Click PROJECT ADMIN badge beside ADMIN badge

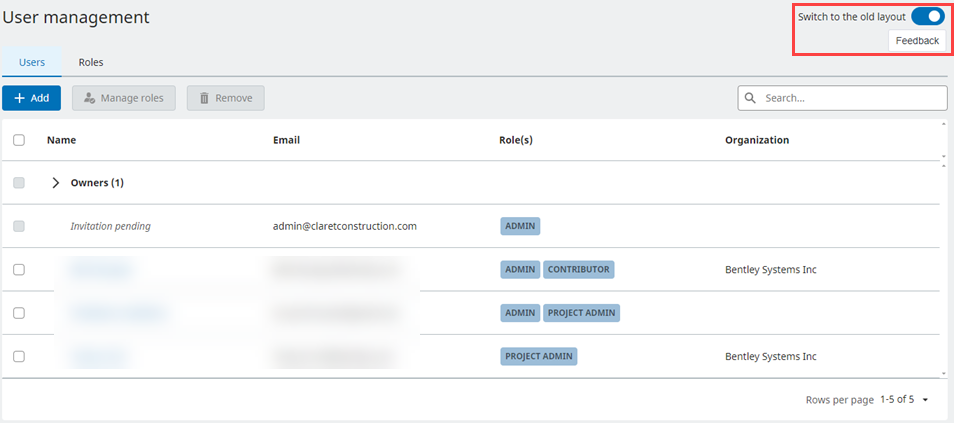(581, 313)
